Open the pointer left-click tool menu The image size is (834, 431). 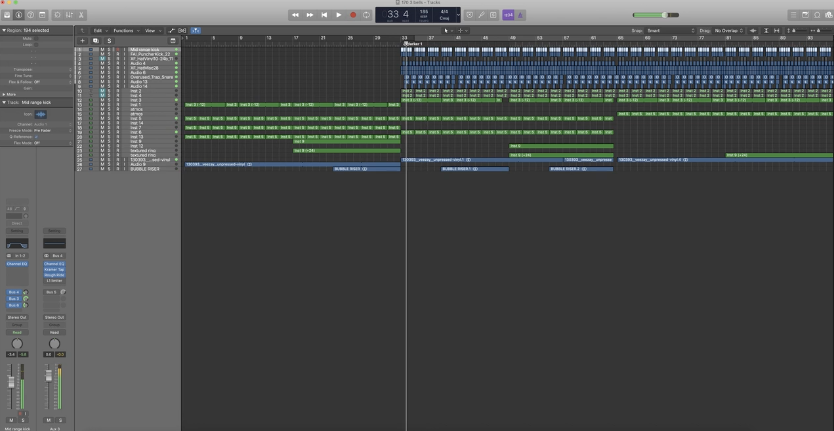point(448,31)
